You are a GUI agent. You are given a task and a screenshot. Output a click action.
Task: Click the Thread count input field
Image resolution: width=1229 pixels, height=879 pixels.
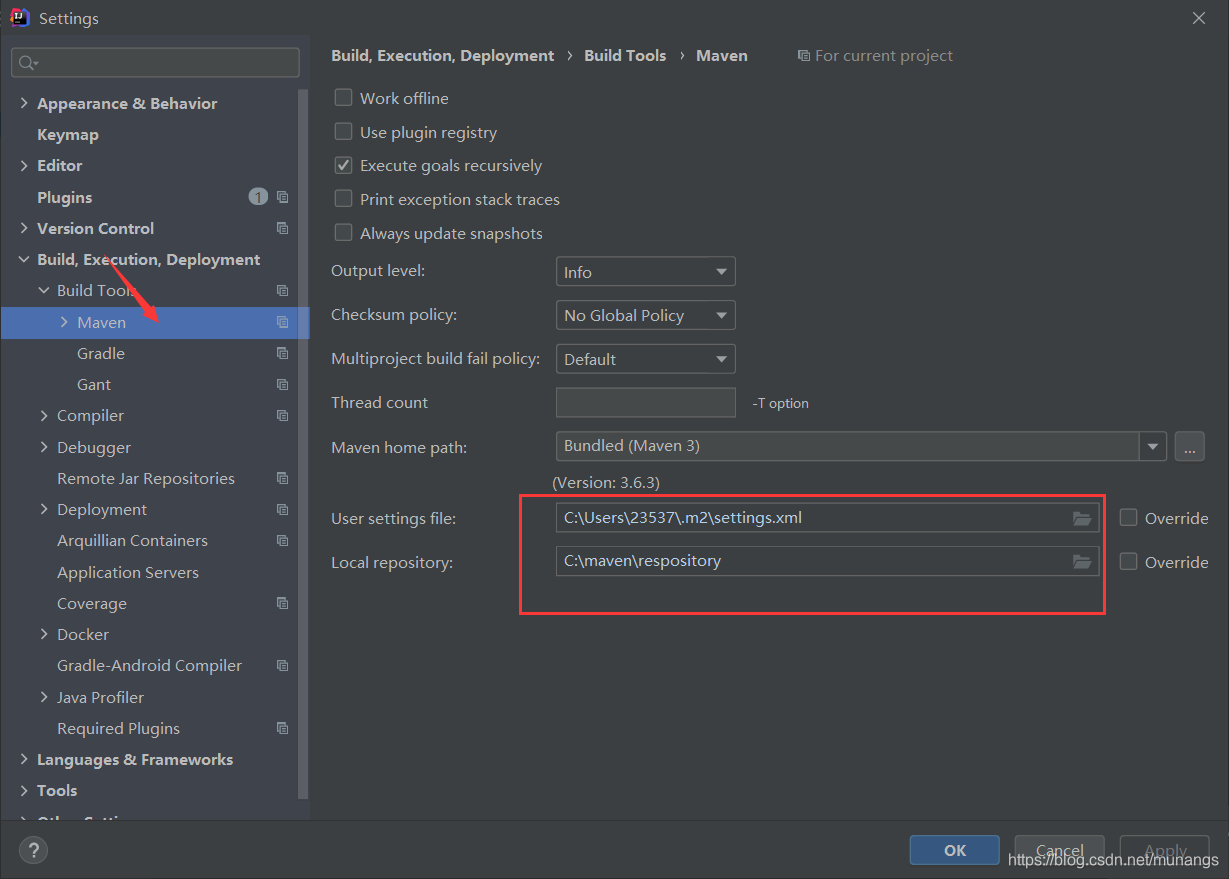click(x=645, y=402)
